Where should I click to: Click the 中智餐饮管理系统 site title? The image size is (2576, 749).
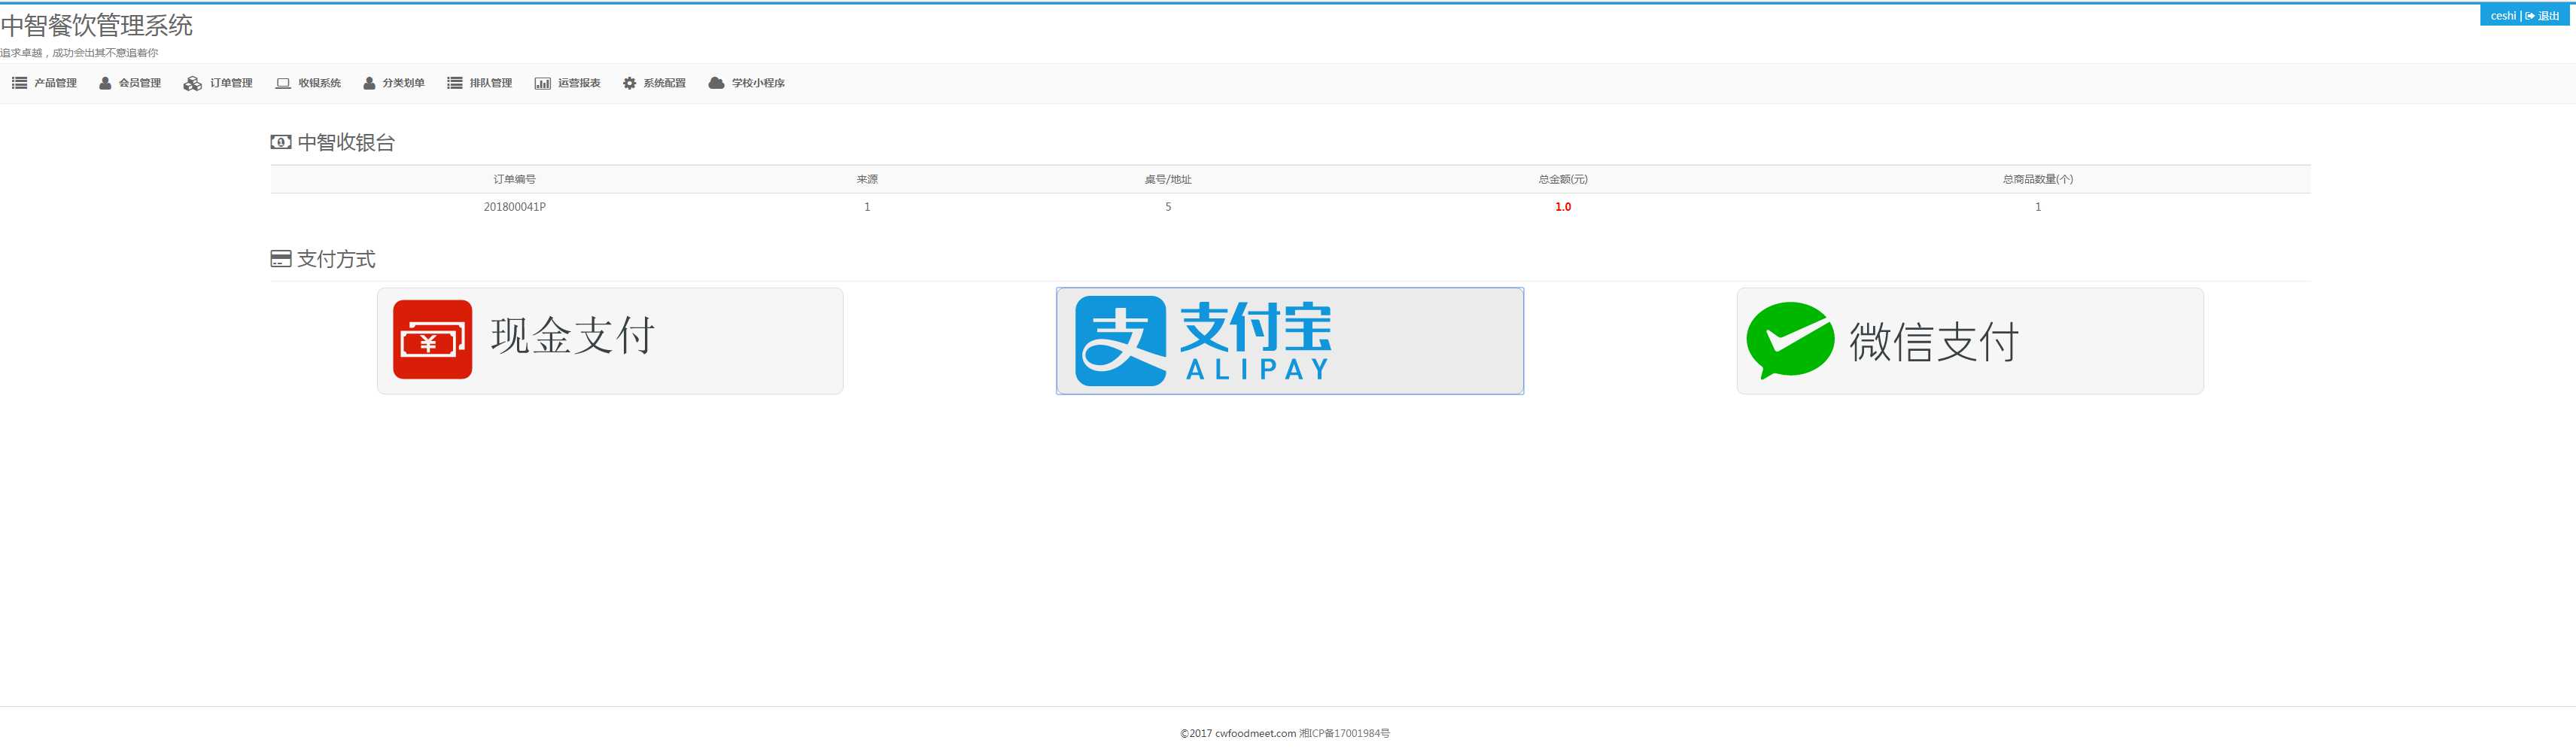(97, 25)
